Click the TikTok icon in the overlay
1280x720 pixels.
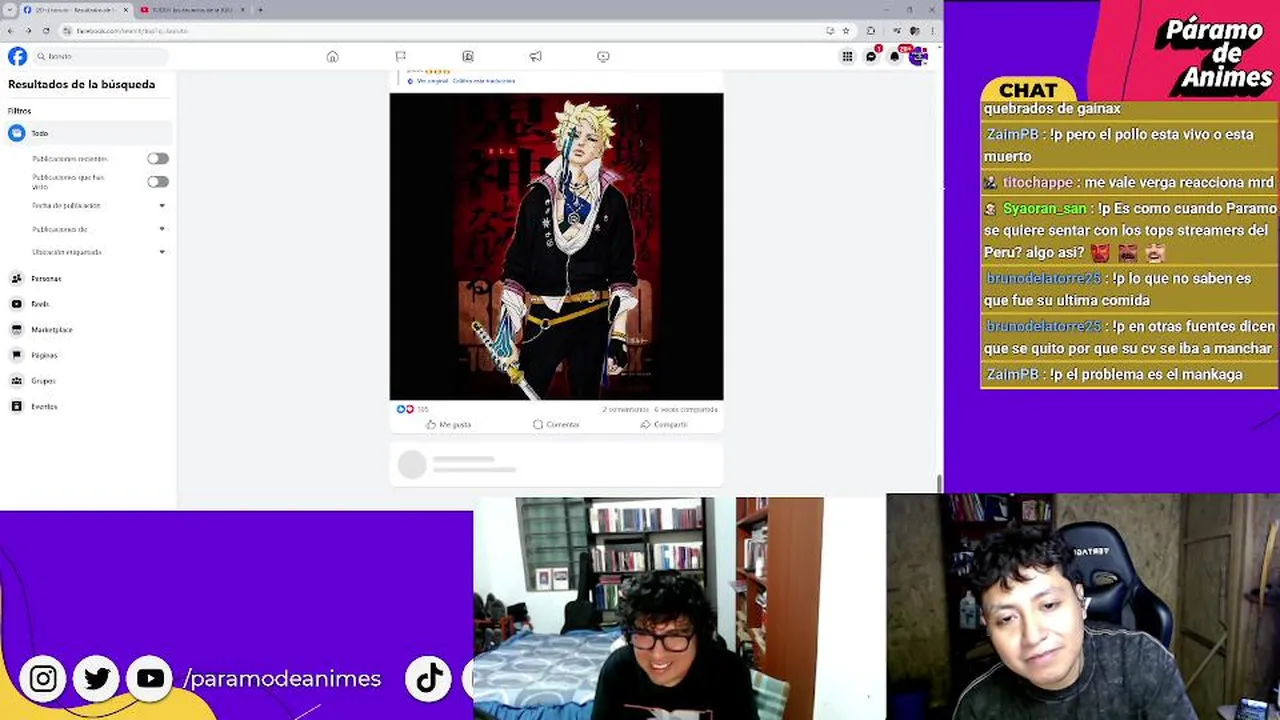[x=429, y=679]
